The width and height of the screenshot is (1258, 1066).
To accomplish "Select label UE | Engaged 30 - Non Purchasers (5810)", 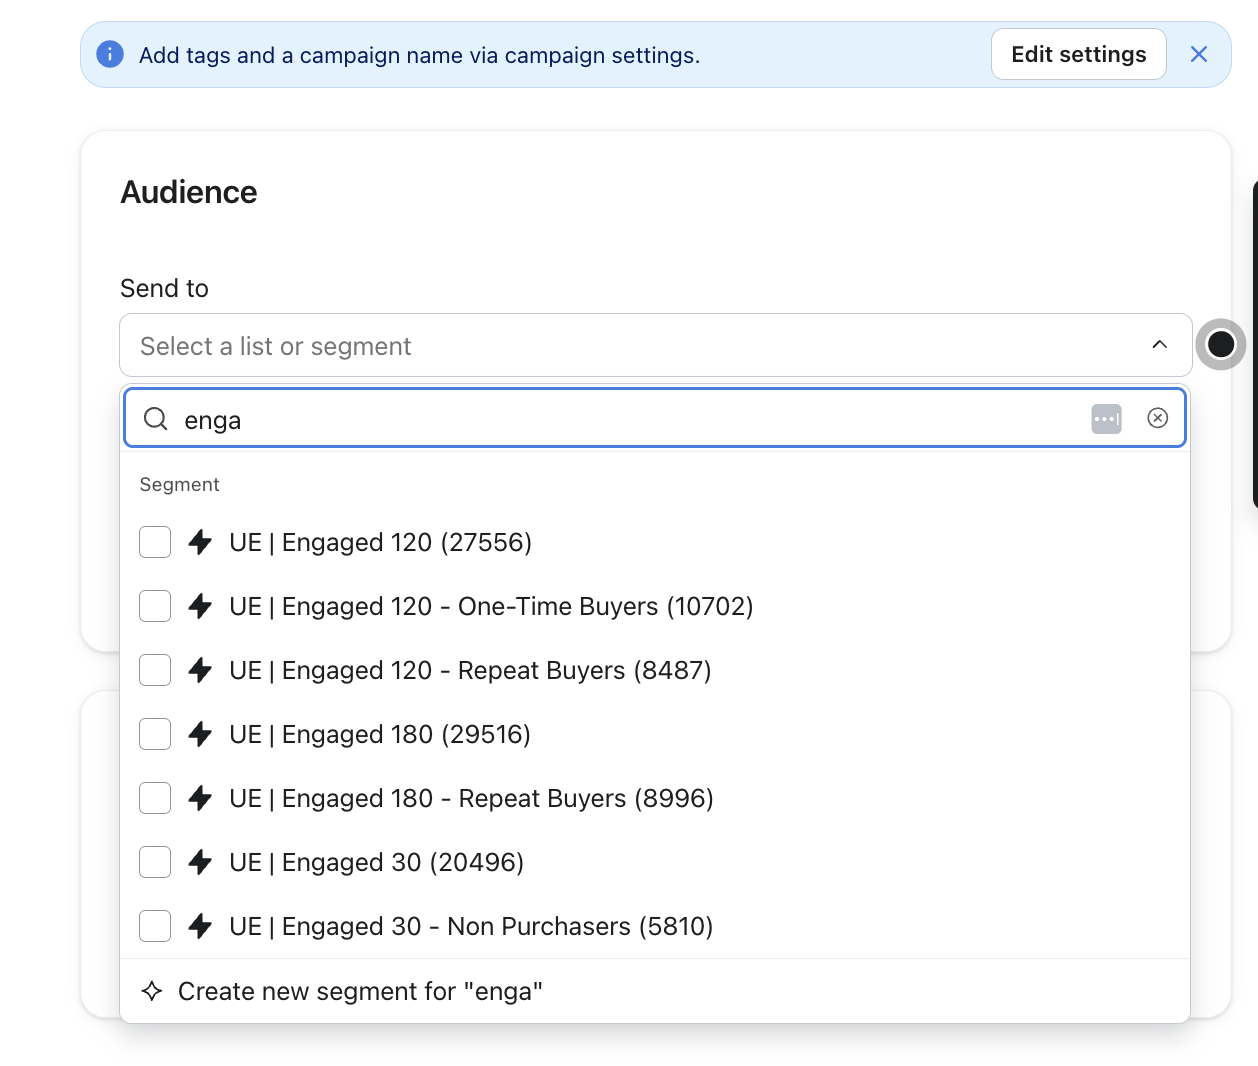I will point(471,926).
